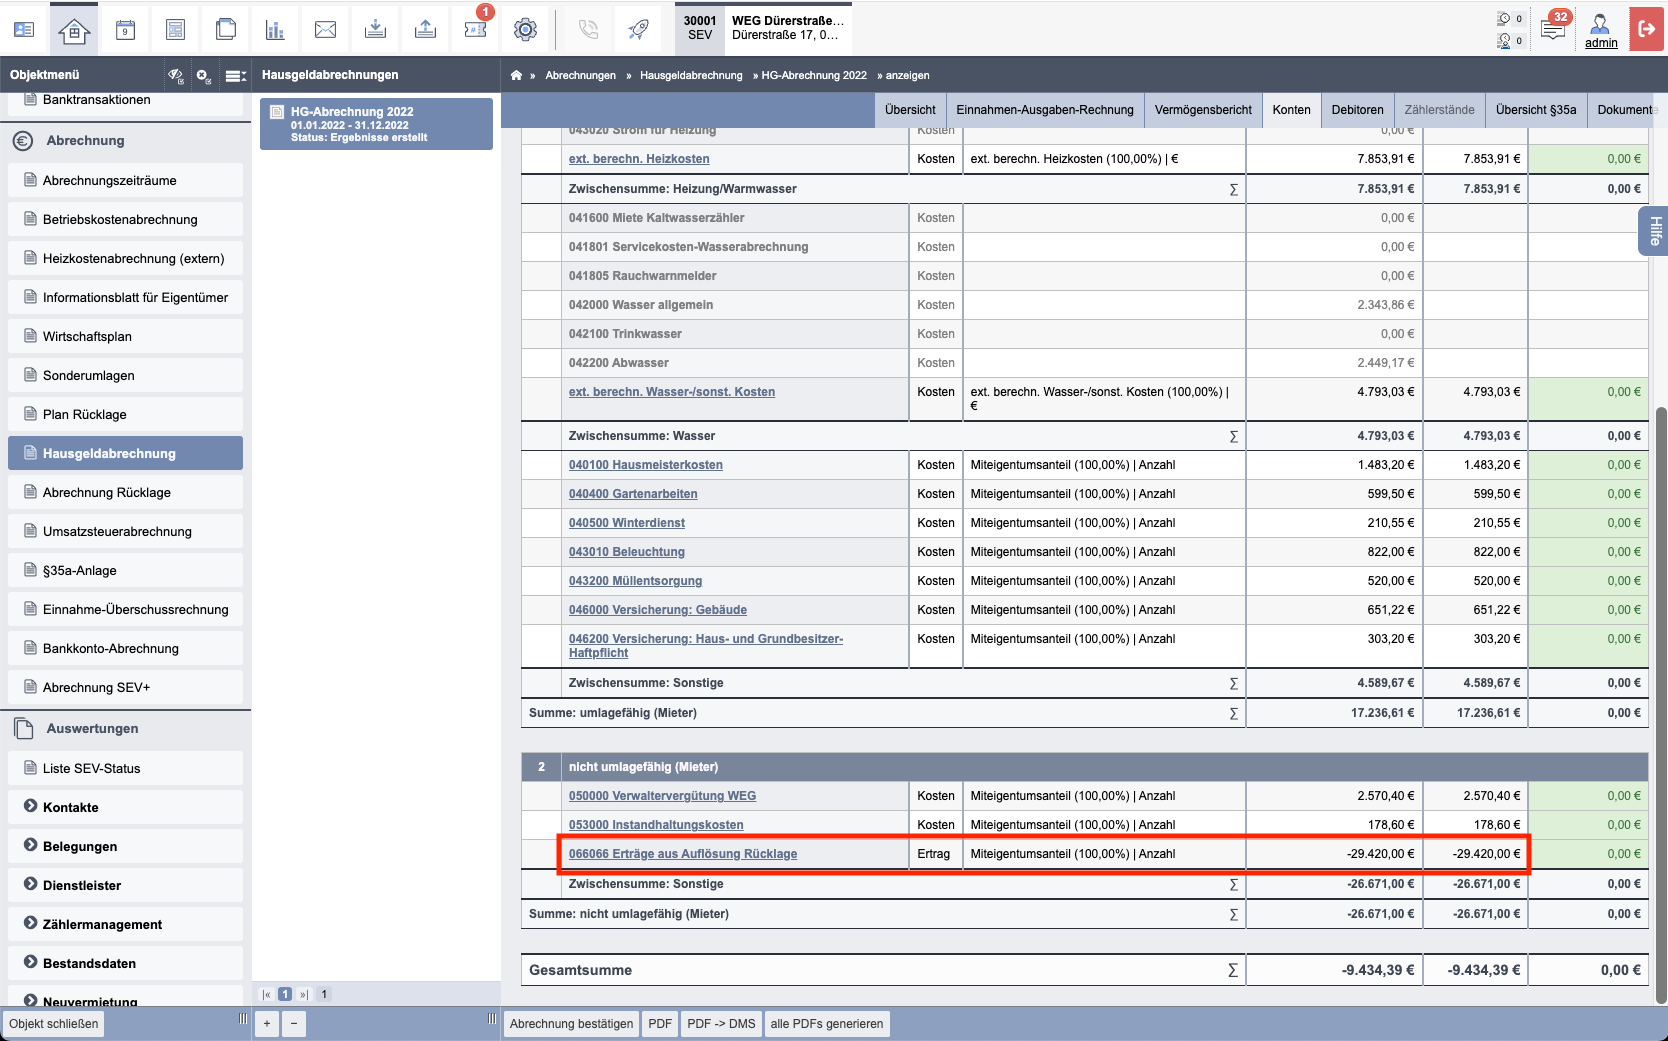Click Objekt schließen button

[54, 1024]
